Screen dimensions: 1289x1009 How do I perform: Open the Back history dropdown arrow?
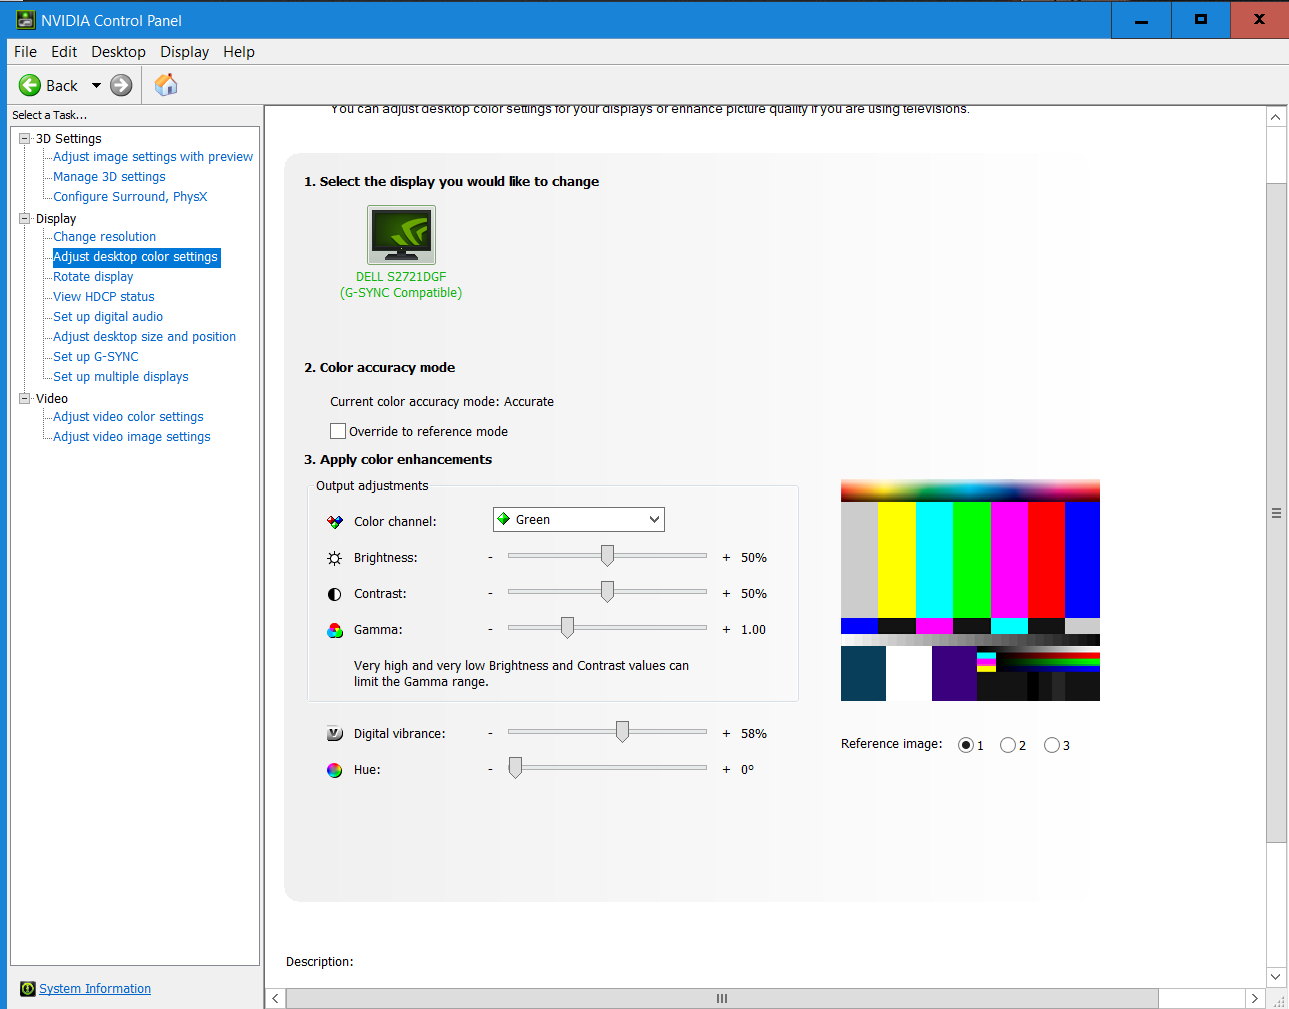96,86
